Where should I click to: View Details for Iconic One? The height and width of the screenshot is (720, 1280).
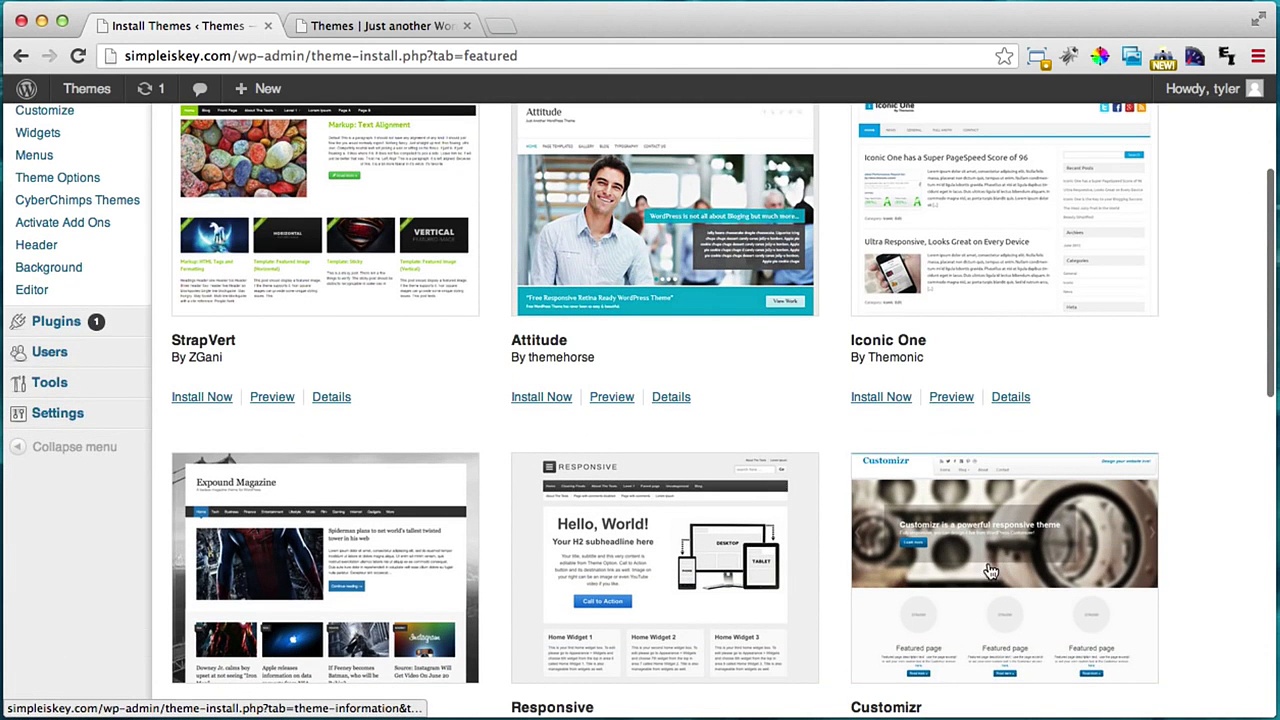tap(1010, 397)
